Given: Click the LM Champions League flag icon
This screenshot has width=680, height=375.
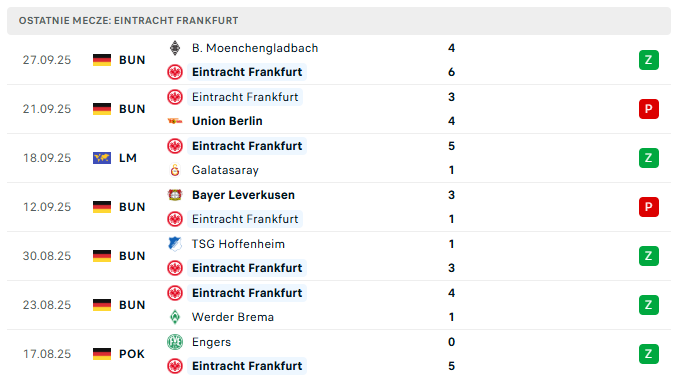Looking at the screenshot, I should click(x=102, y=158).
